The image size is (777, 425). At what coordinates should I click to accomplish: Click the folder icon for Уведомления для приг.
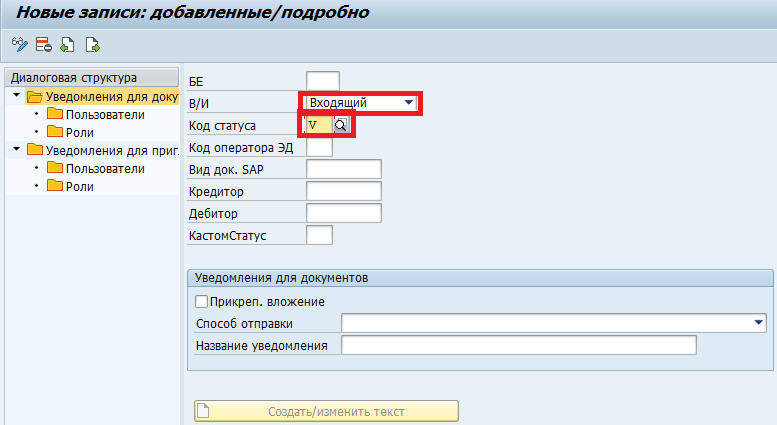[x=35, y=151]
